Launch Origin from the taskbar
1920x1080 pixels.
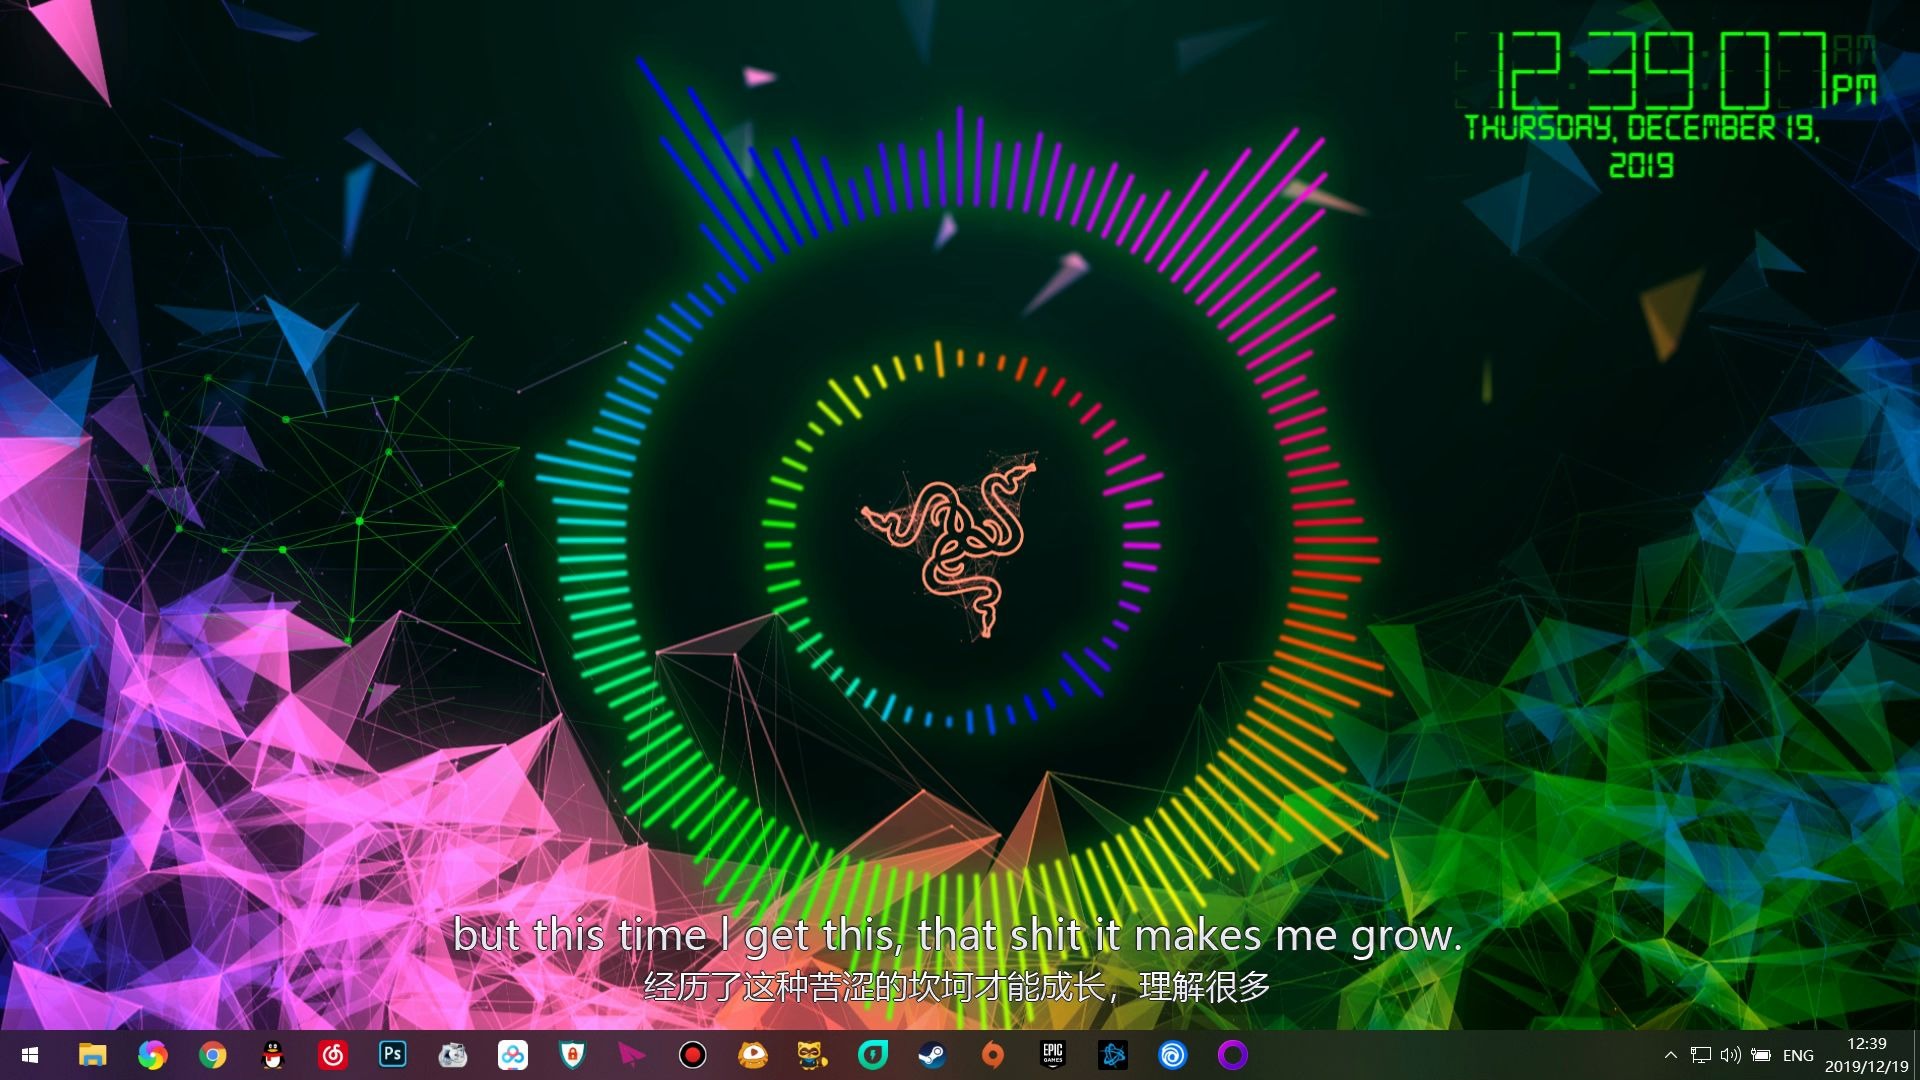(x=992, y=1055)
